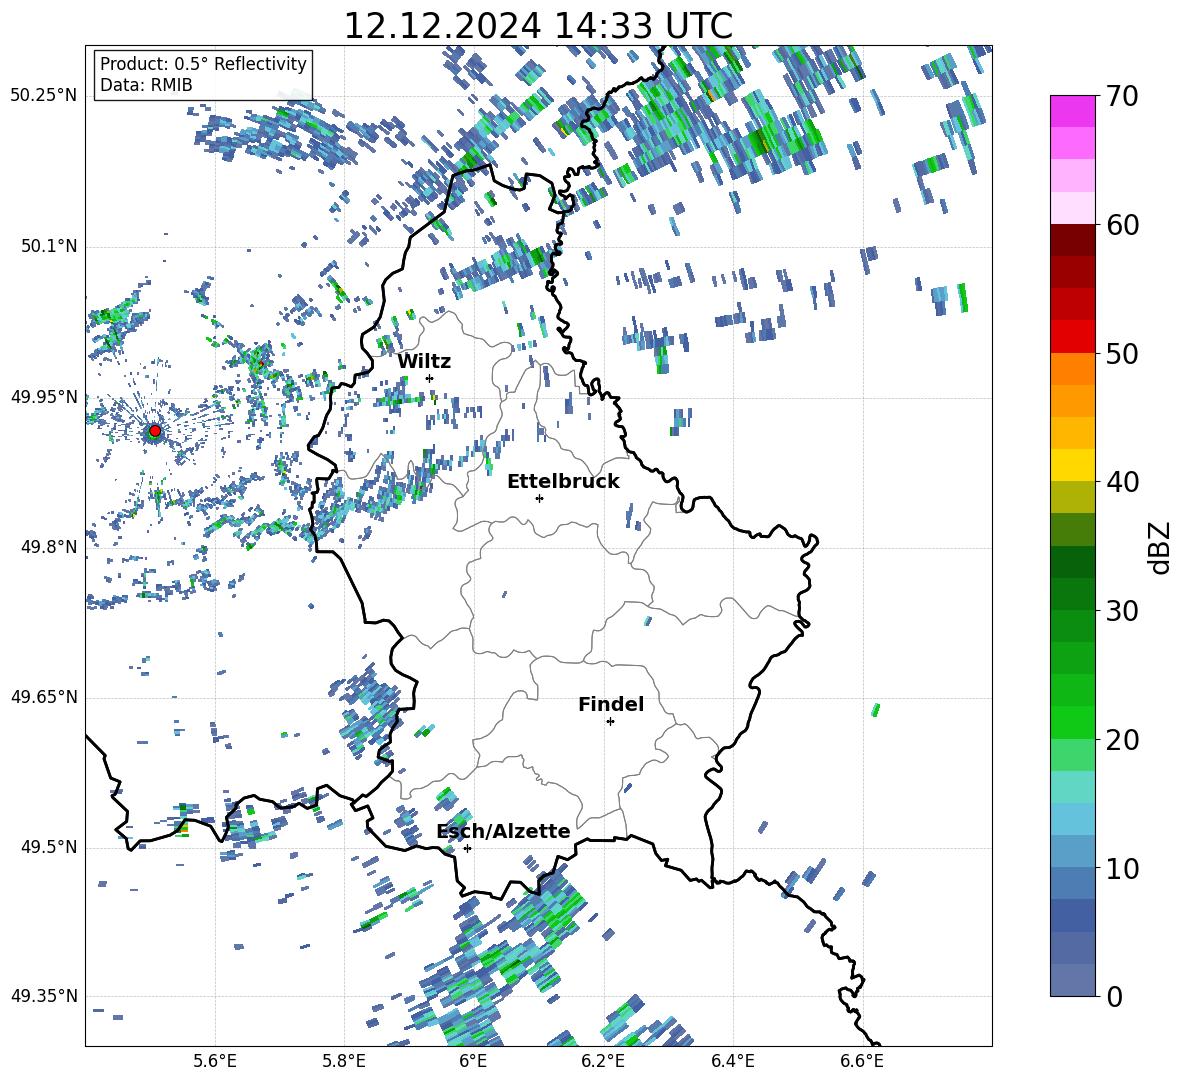Click the Product: 0.5° Reflectivity text
This screenshot has width=1184, height=1081.
(203, 63)
